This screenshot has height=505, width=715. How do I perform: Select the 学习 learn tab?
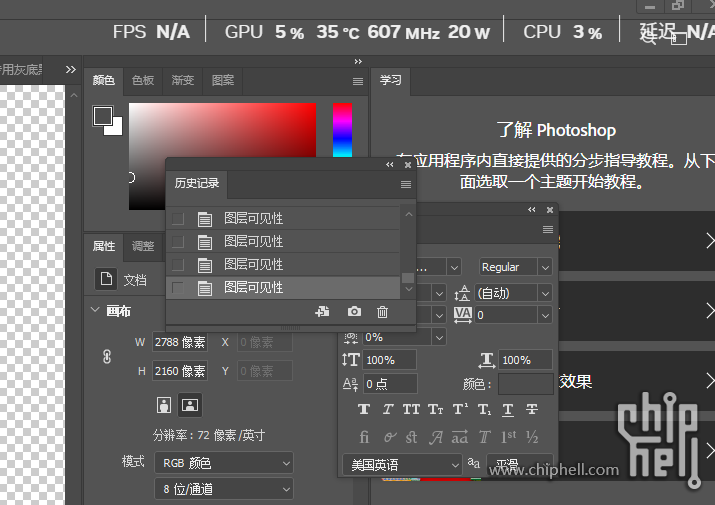[391, 80]
